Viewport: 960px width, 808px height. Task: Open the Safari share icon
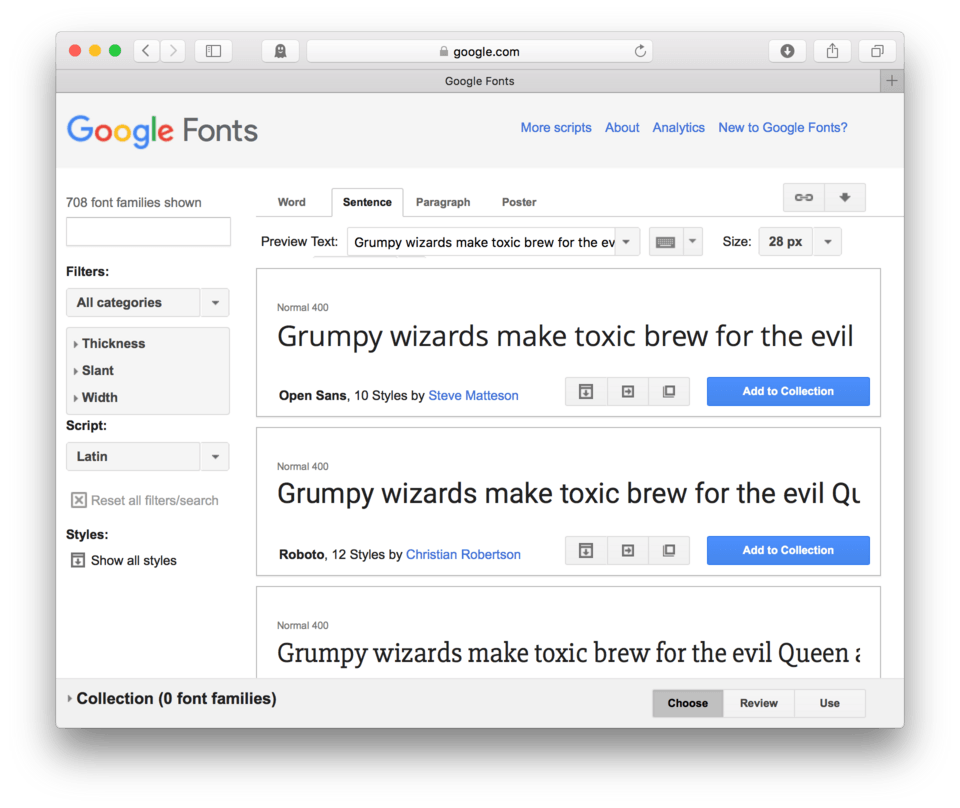tap(832, 51)
